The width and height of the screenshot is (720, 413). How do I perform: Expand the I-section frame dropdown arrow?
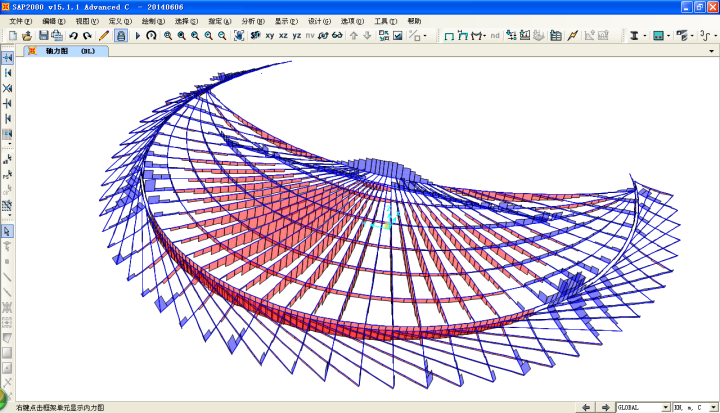(645, 35)
